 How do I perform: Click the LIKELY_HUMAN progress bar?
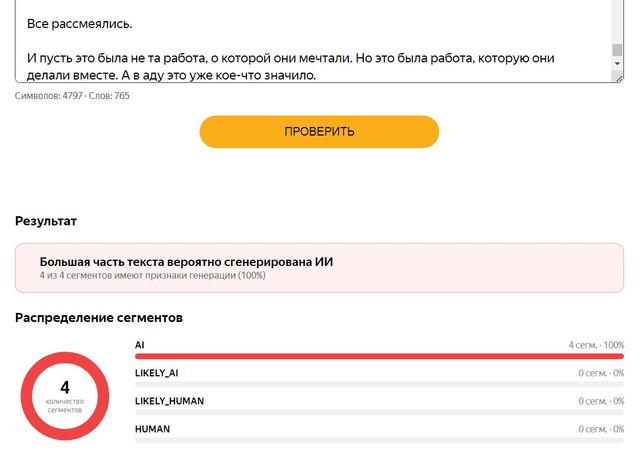pos(379,412)
